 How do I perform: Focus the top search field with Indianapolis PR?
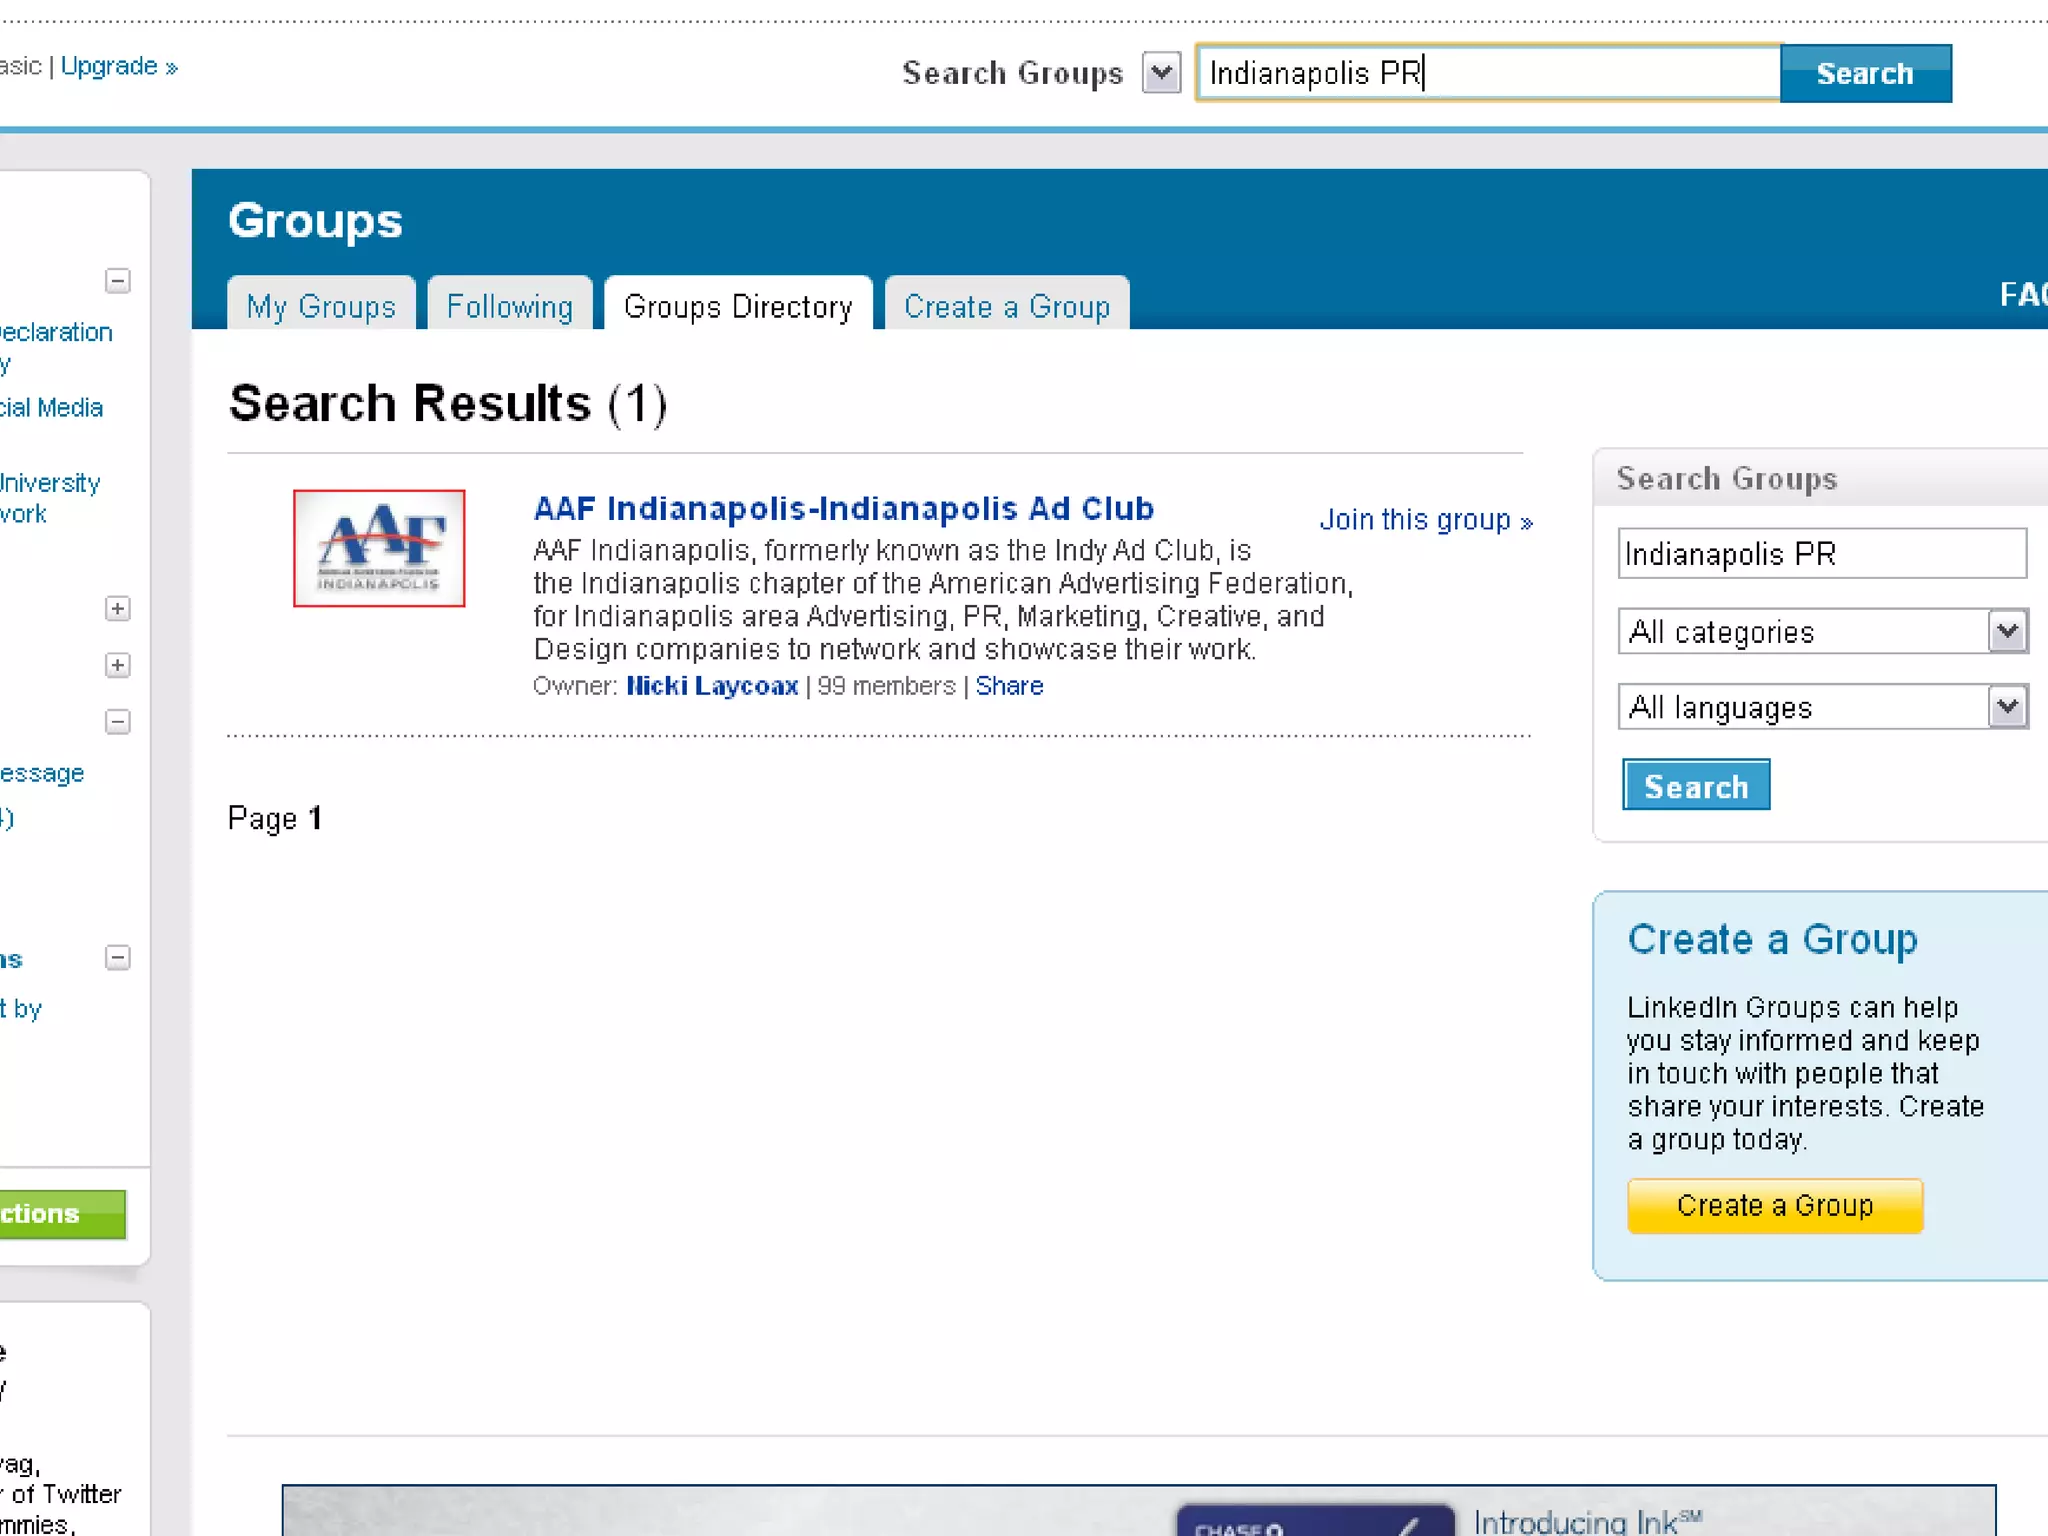click(1486, 73)
